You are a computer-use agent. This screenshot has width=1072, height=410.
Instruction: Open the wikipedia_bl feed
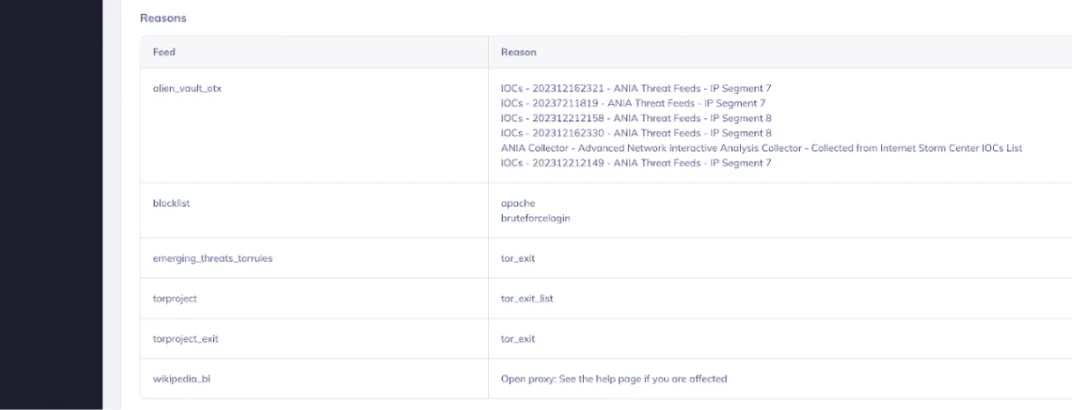177,379
